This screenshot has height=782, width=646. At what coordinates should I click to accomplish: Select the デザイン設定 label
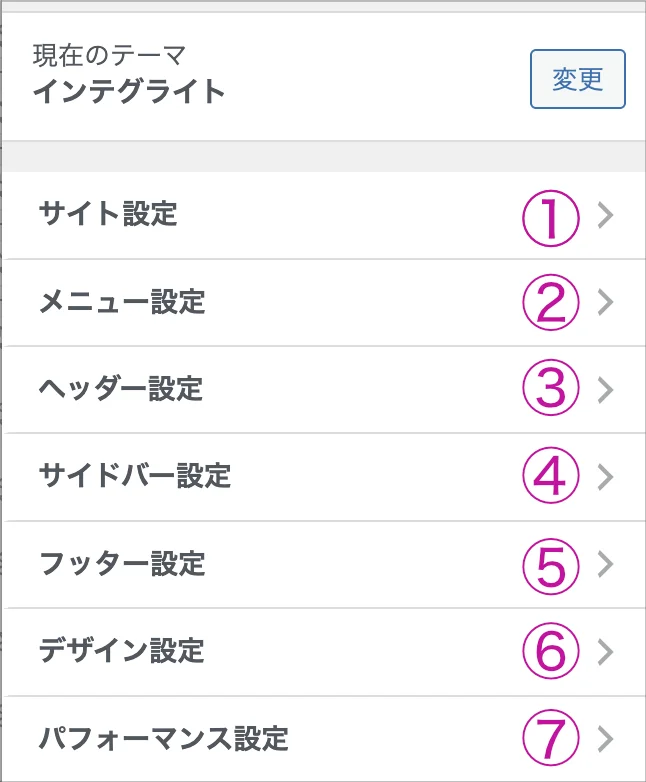(x=122, y=650)
